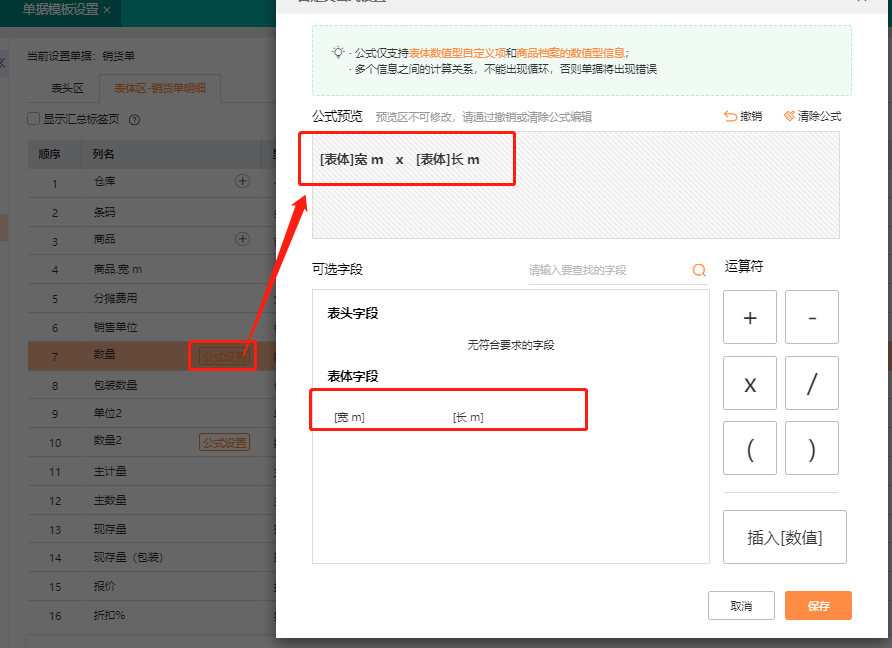Click the plus icon beside 仓库
Image resolution: width=892 pixels, height=648 pixels.
tap(242, 181)
